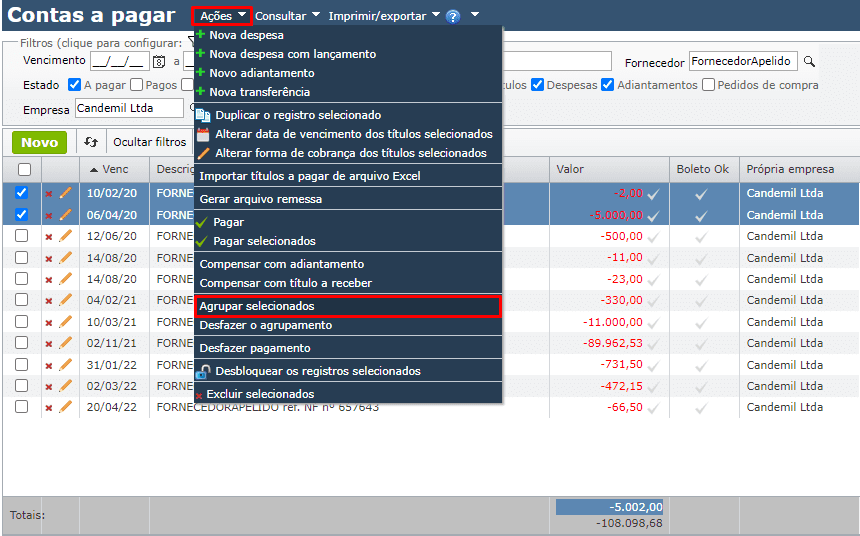
Task: Delete the 06/04/20 record with red x
Action: [x=49, y=216]
